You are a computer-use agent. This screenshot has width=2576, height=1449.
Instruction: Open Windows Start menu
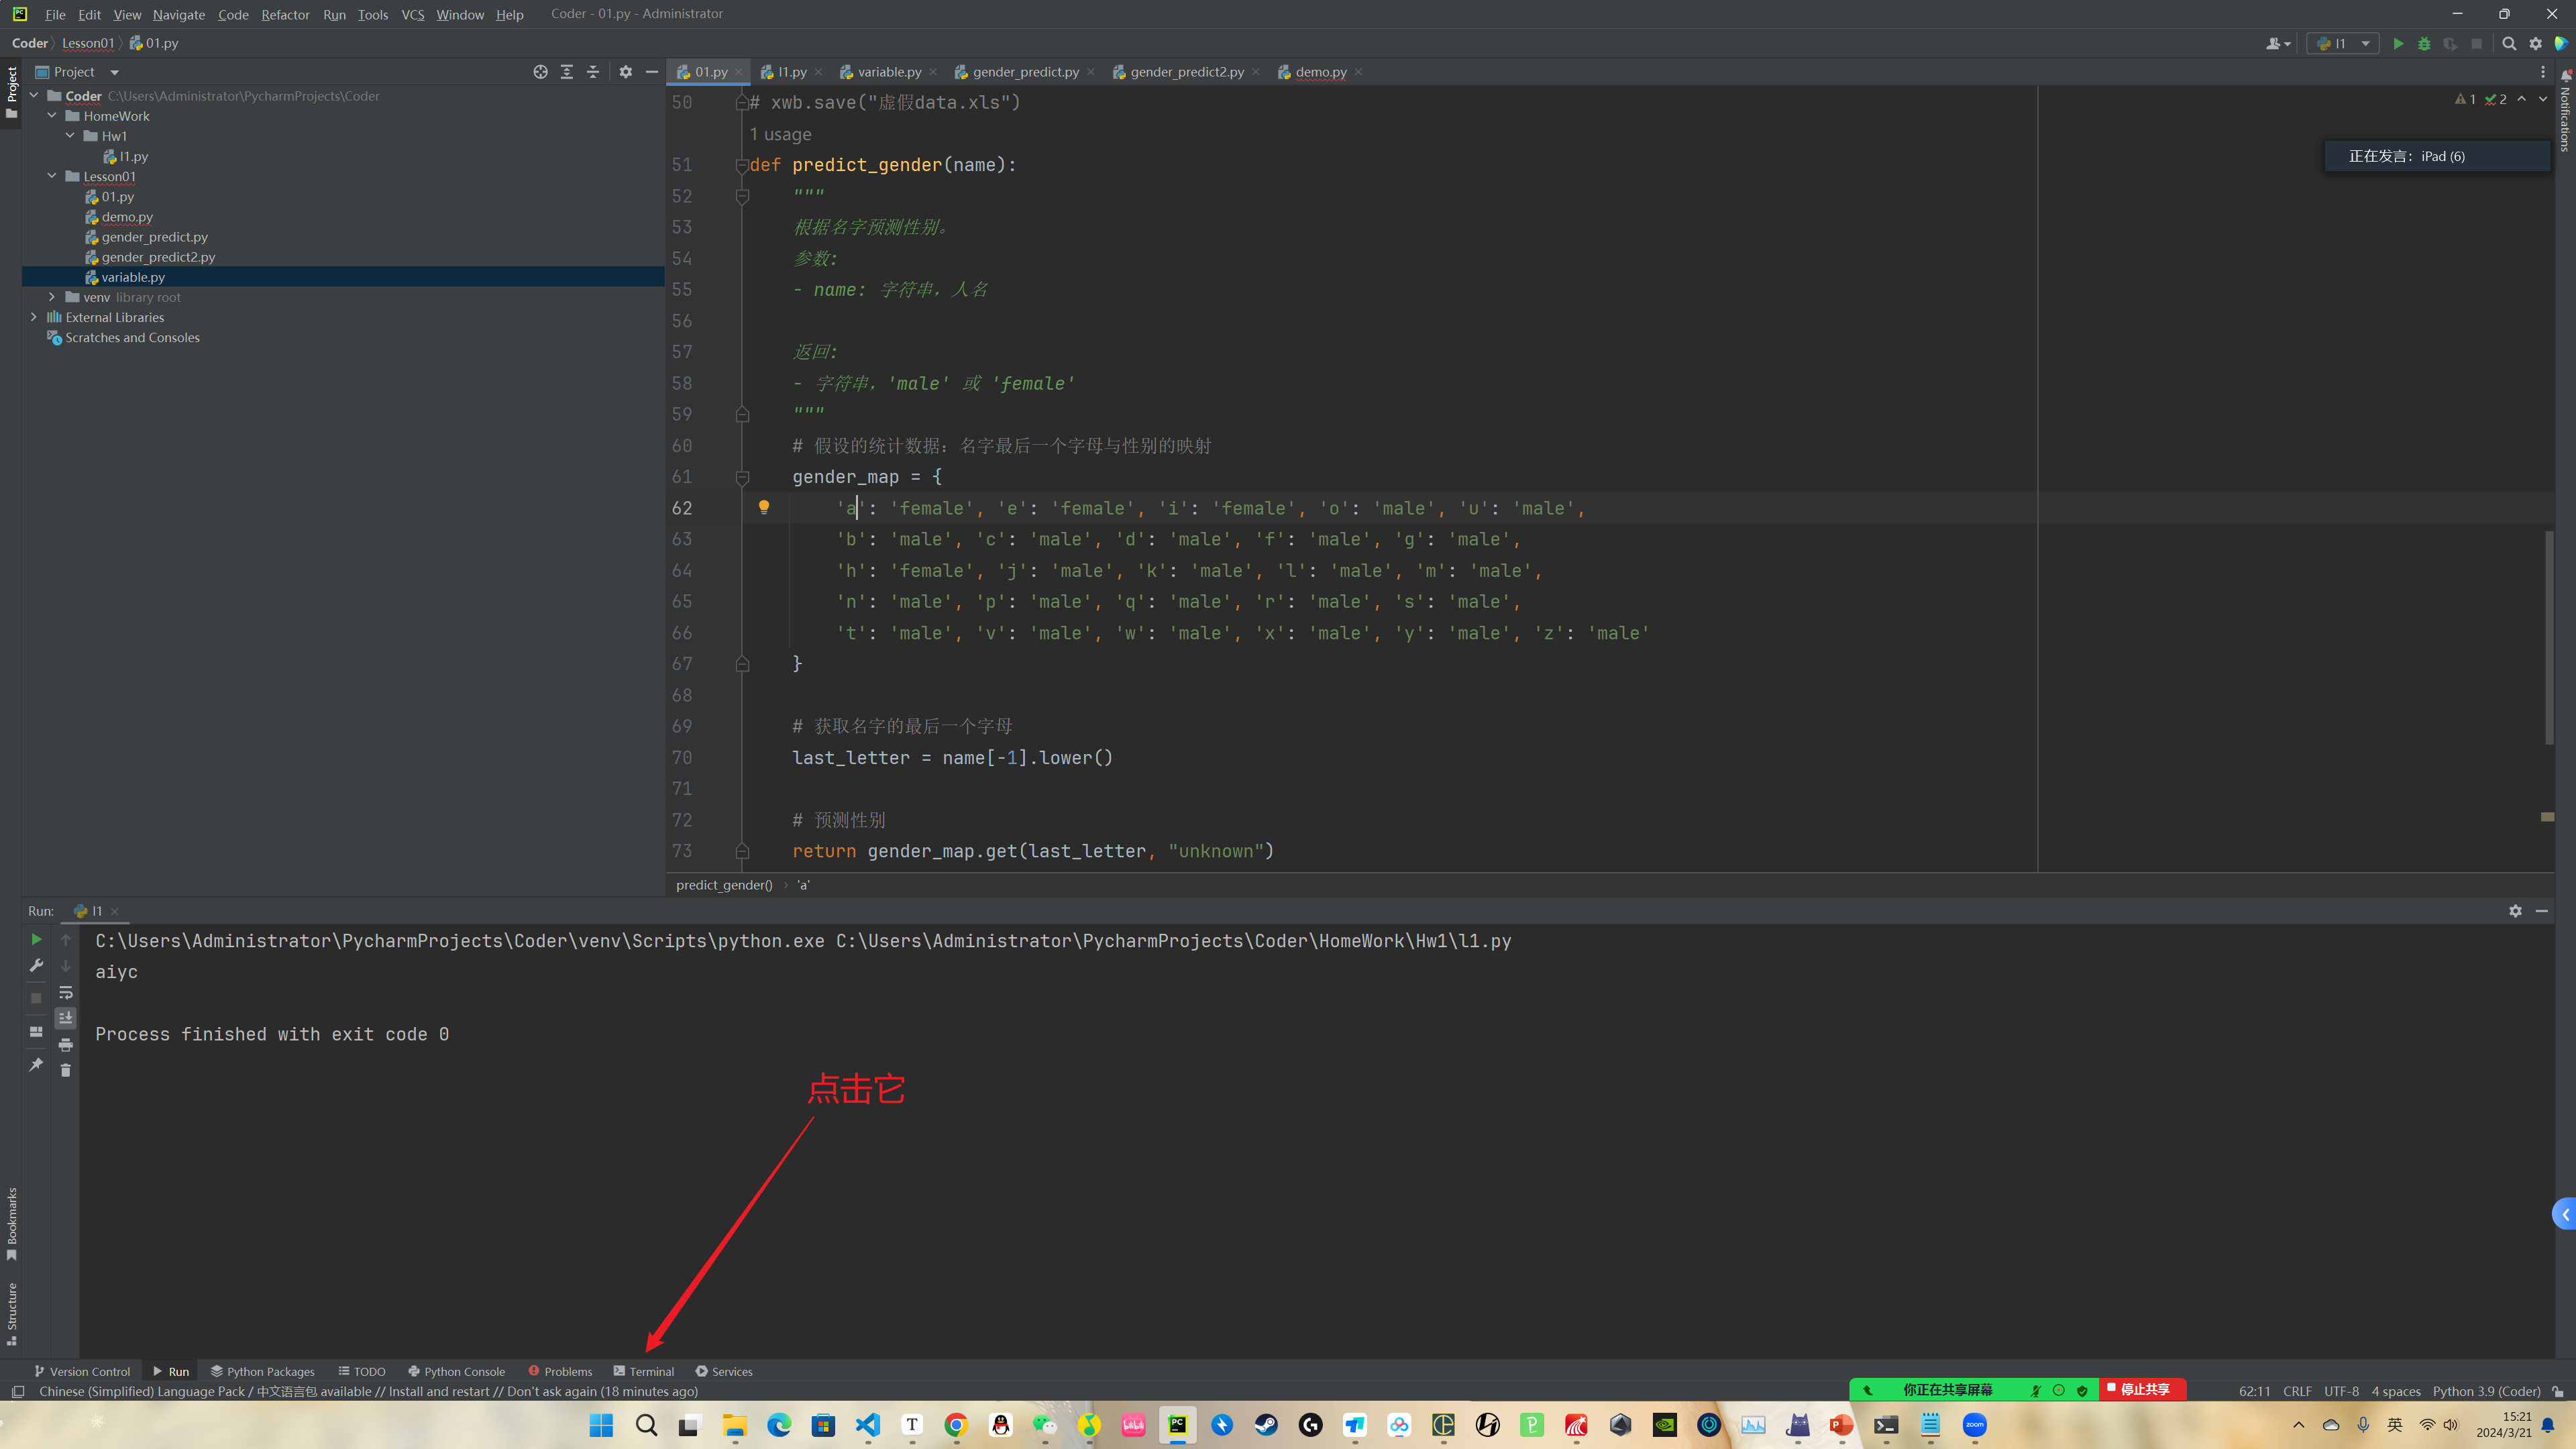pyautogui.click(x=601, y=1425)
